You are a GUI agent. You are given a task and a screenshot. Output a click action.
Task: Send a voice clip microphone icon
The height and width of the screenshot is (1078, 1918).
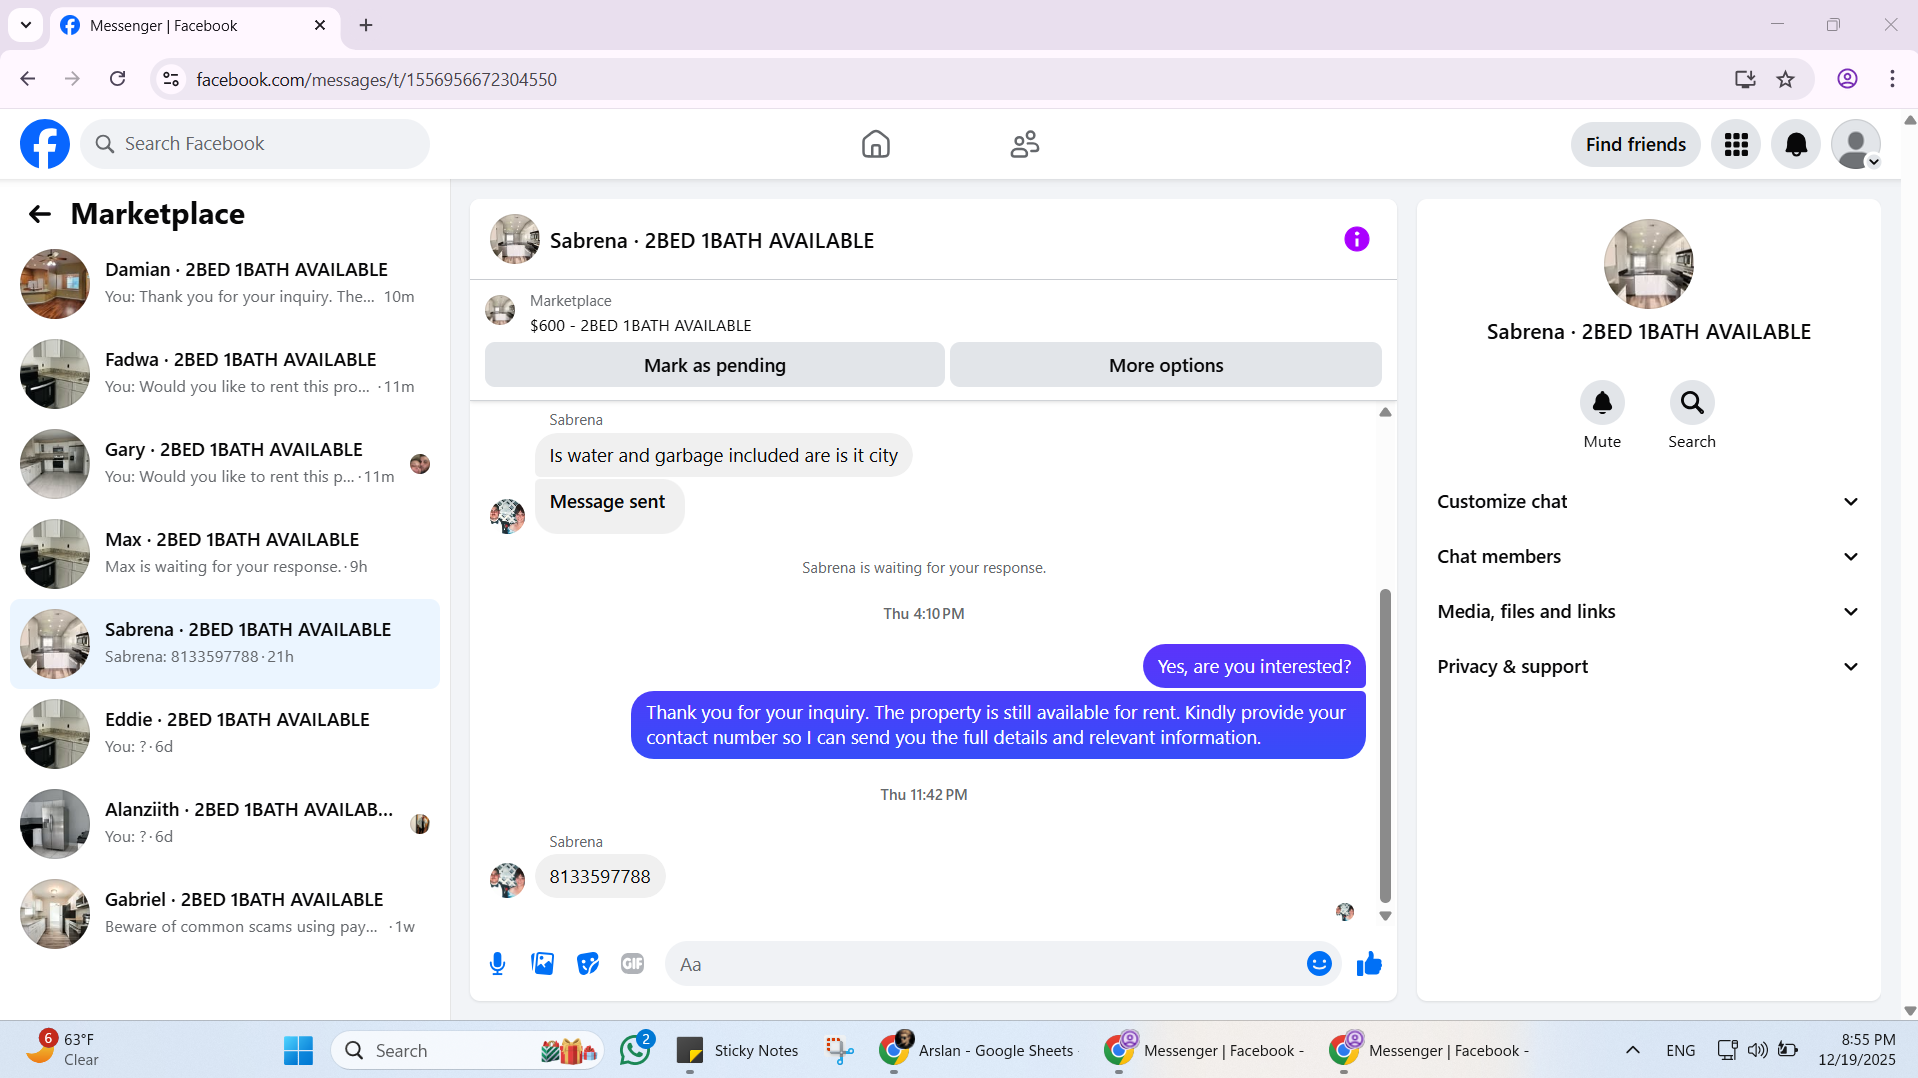coord(497,964)
